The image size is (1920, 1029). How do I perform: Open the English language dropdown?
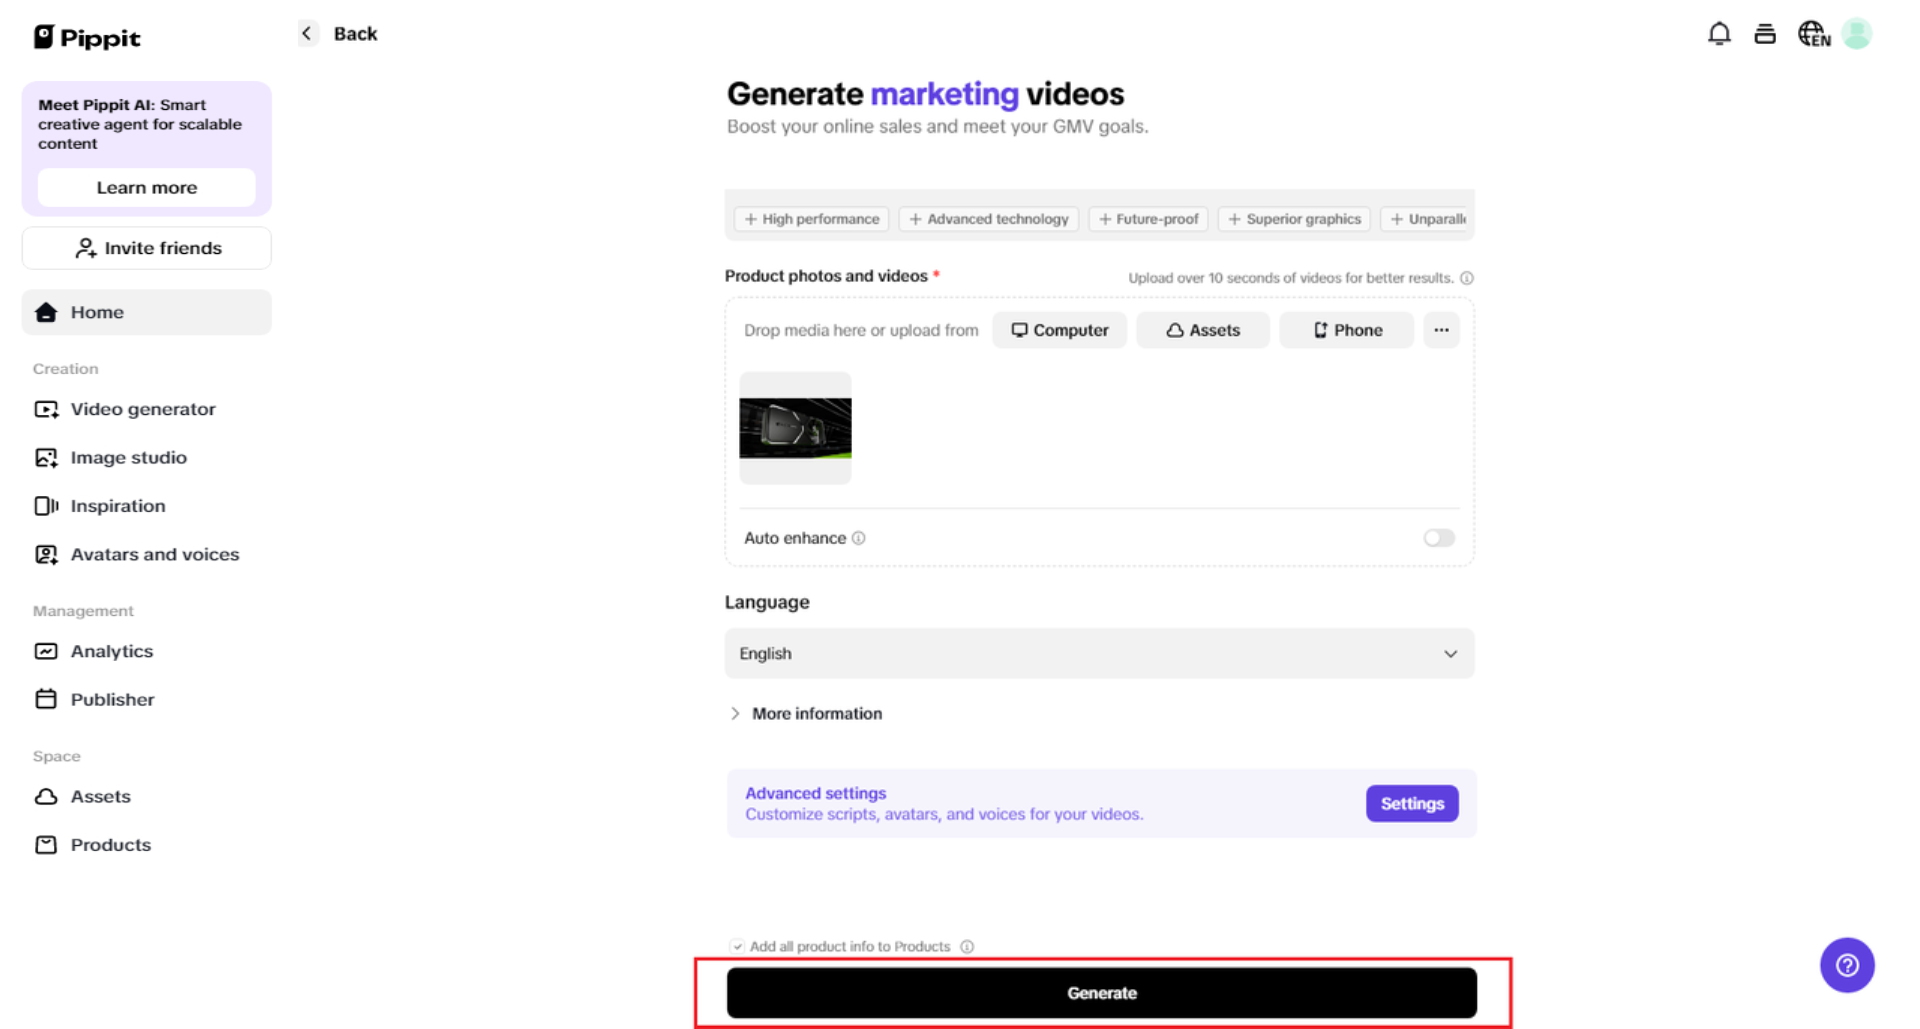1099,653
